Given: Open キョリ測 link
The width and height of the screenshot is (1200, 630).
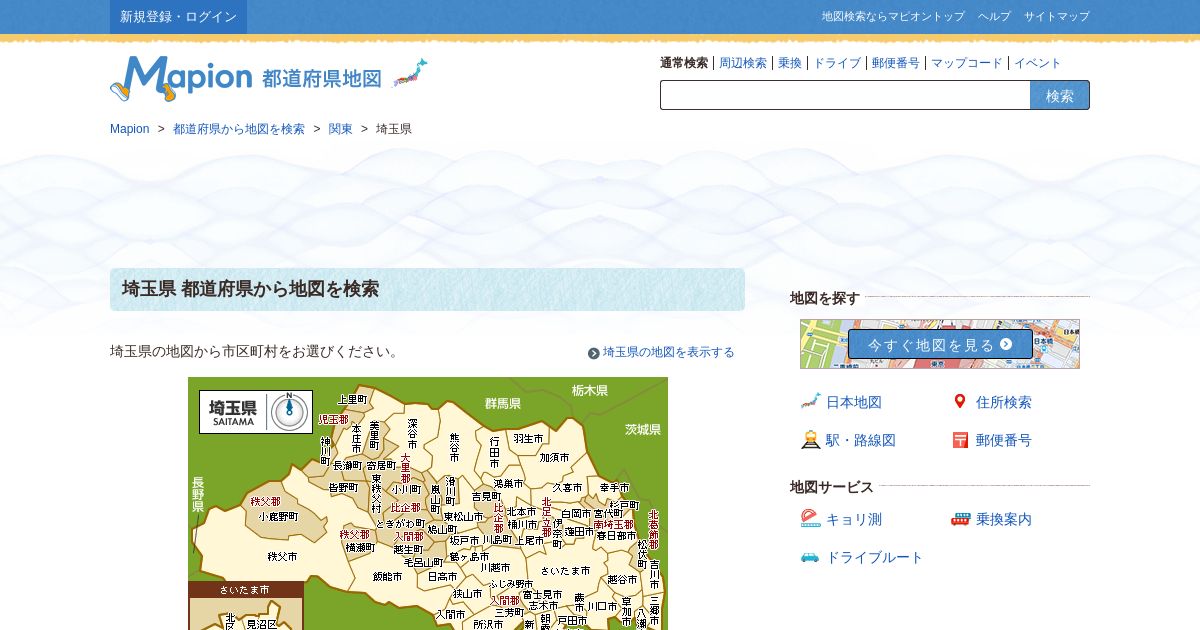Looking at the screenshot, I should (x=854, y=519).
